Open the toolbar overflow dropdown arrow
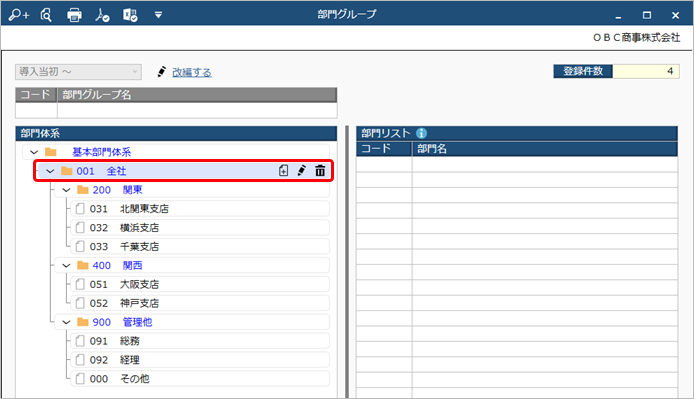The width and height of the screenshot is (694, 399). [x=158, y=15]
